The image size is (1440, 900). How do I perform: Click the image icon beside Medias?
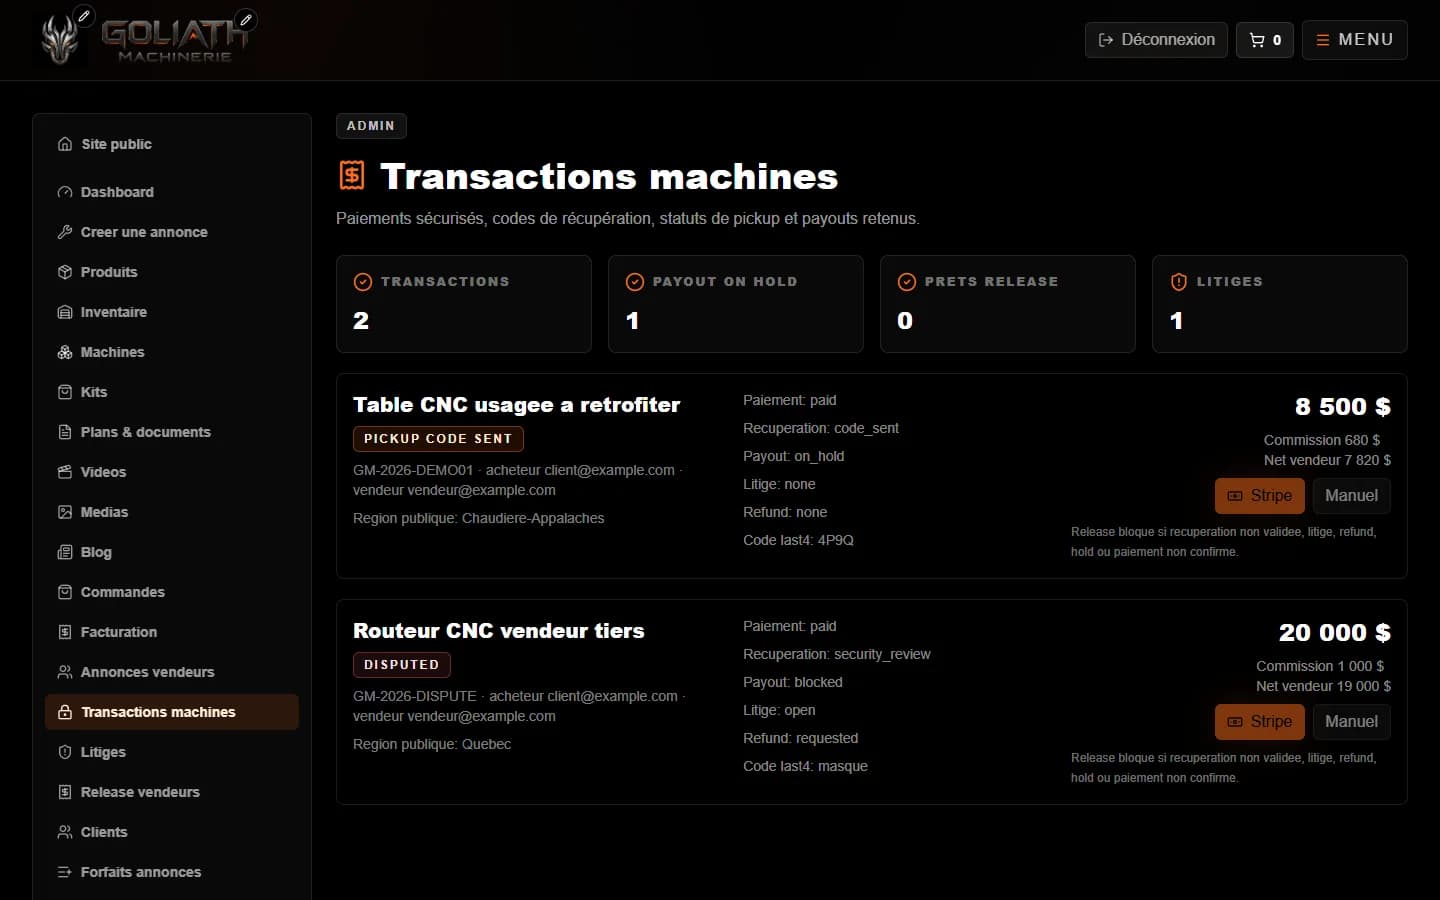[65, 512]
